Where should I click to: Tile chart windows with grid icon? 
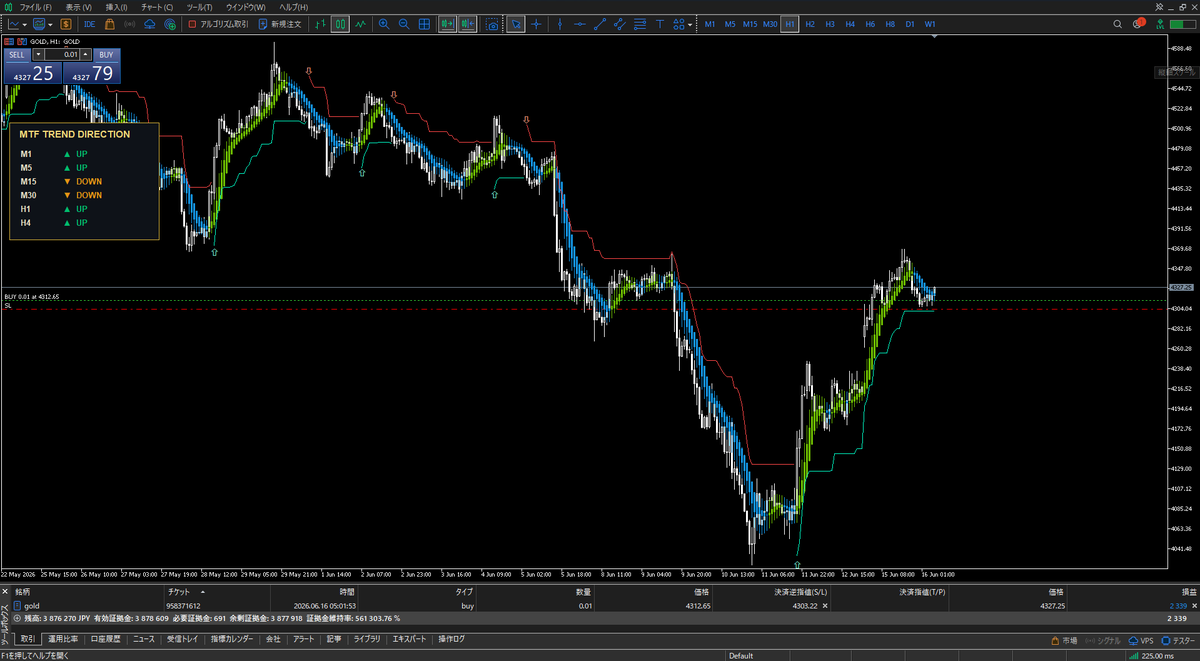point(424,23)
